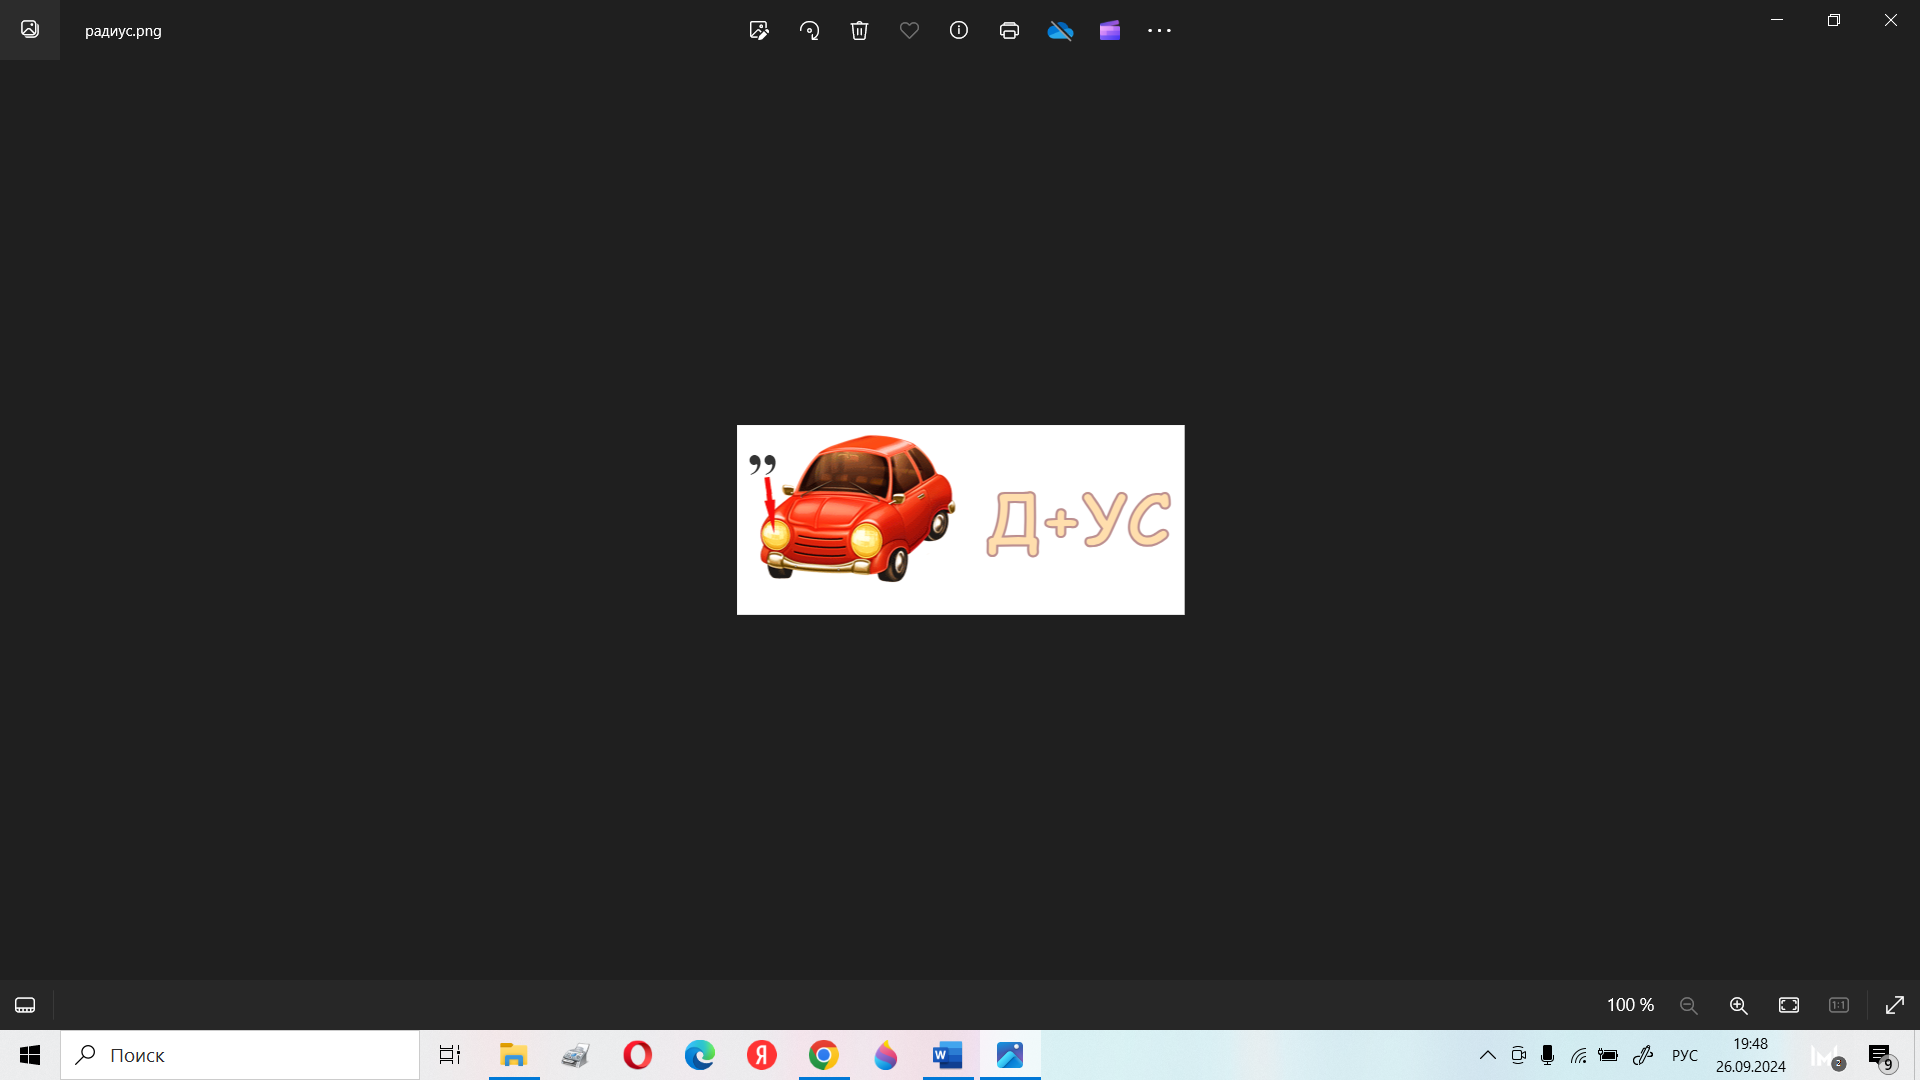Open notification center
The height and width of the screenshot is (1080, 1920).
pyautogui.click(x=1880, y=1056)
